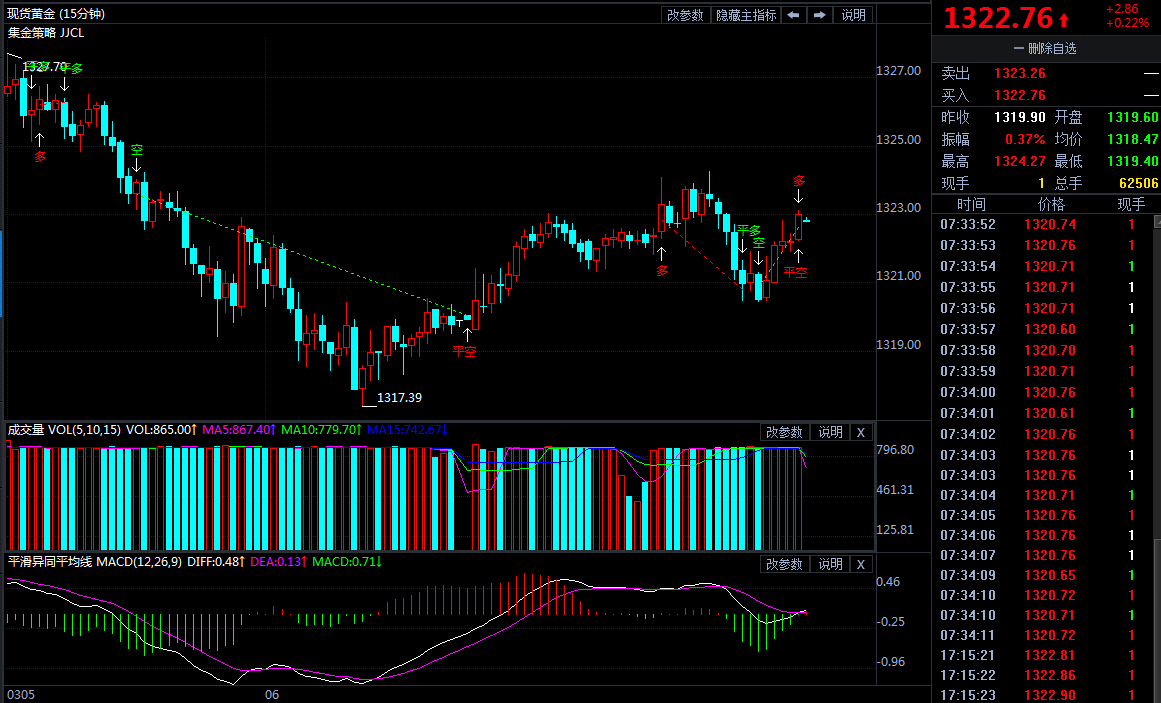Click the 平空 signal marker near 1319

(x=465, y=351)
